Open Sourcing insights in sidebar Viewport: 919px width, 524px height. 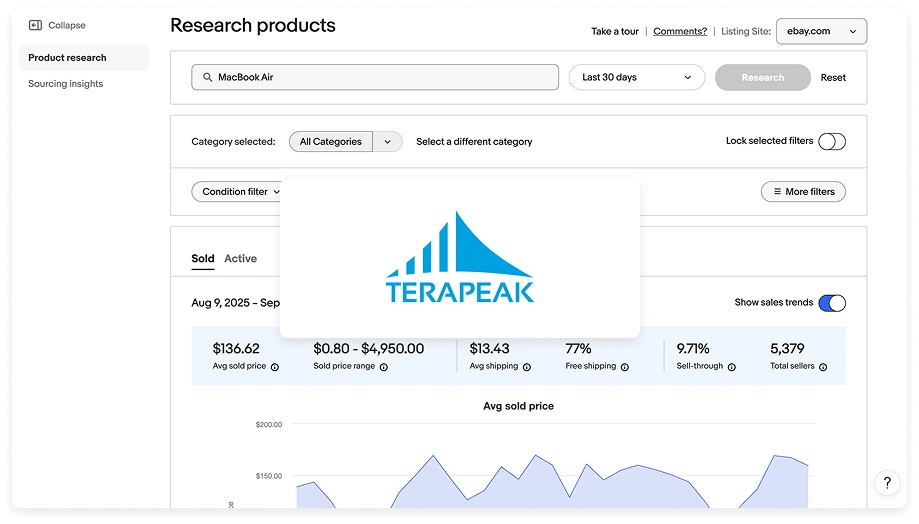[65, 84]
